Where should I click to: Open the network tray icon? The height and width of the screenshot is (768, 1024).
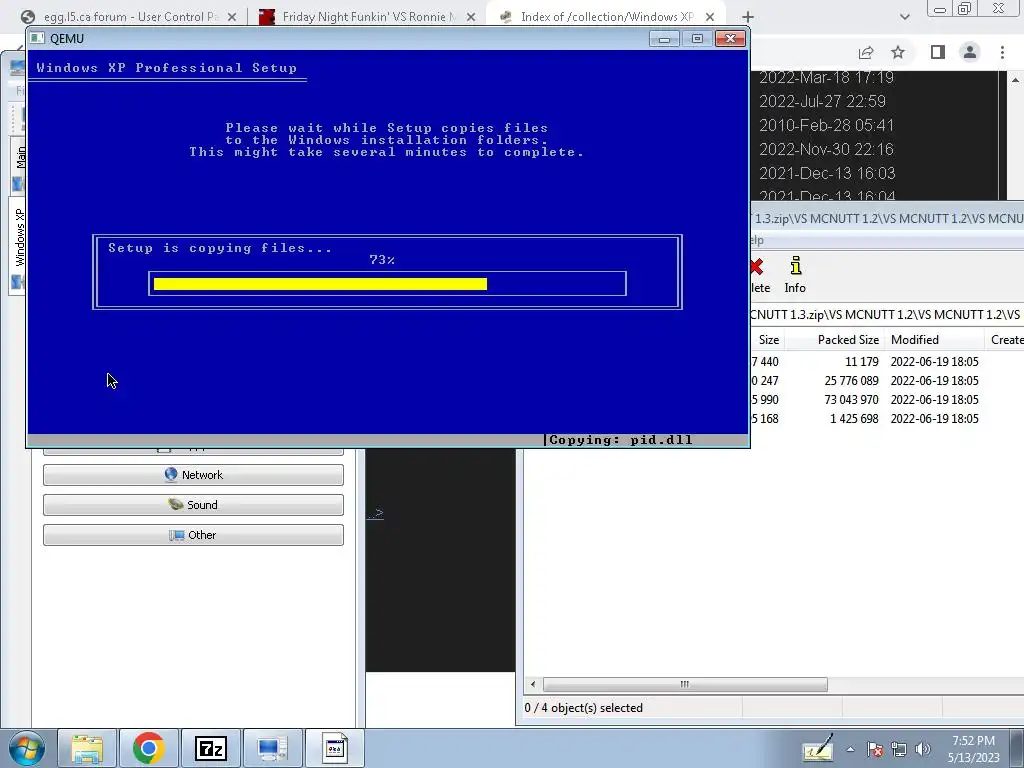click(x=899, y=750)
